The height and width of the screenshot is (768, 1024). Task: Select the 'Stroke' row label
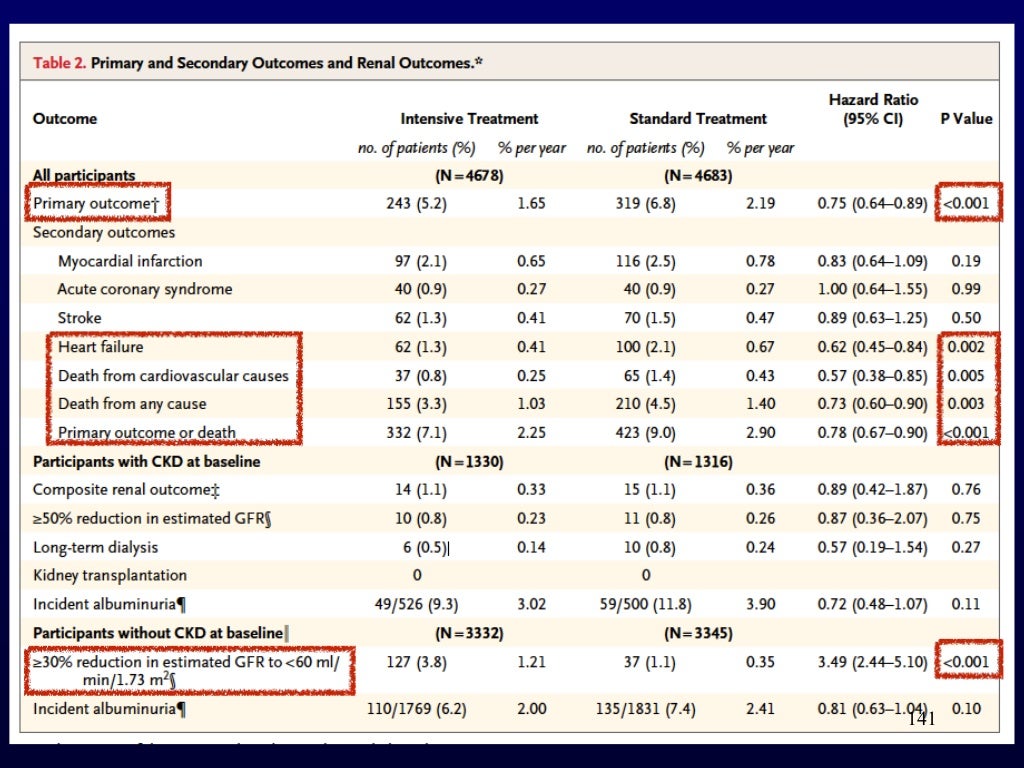(79, 318)
